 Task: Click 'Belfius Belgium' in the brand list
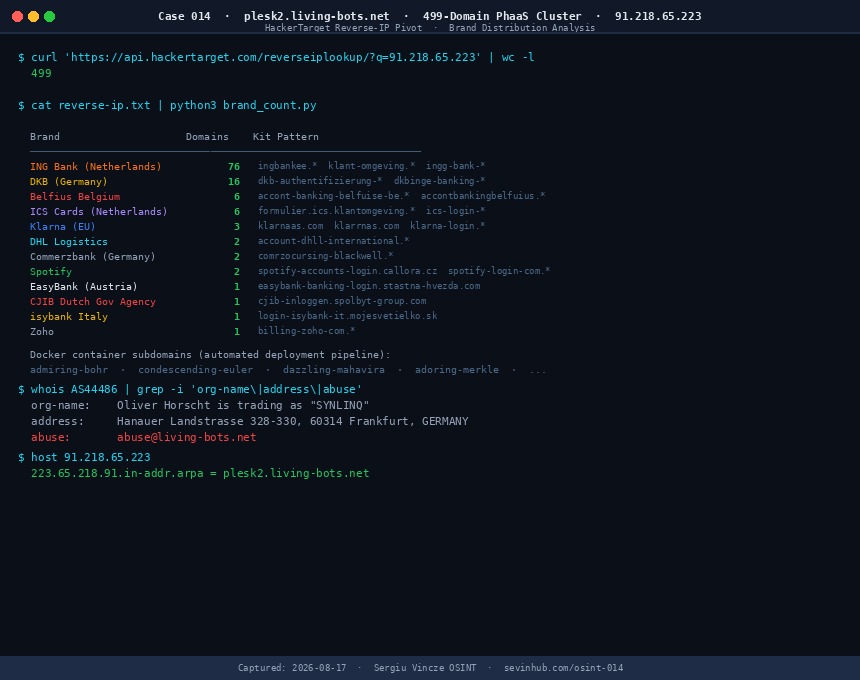75,196
